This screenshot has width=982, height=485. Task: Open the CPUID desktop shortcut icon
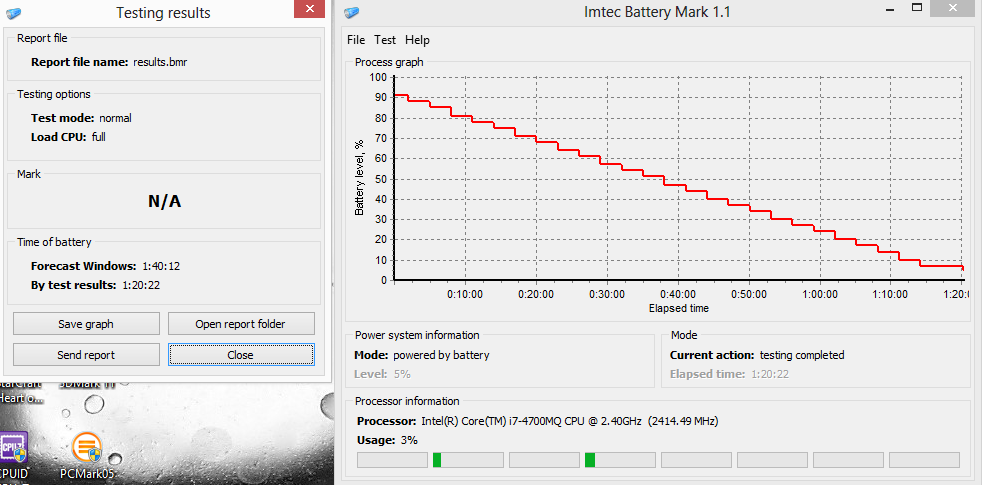tap(13, 456)
